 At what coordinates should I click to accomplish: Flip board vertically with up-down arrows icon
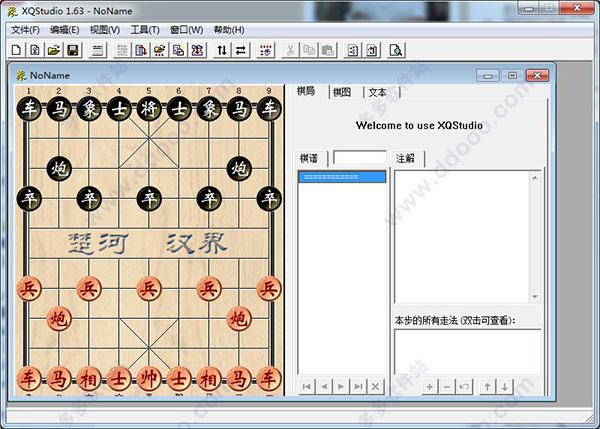[x=222, y=50]
